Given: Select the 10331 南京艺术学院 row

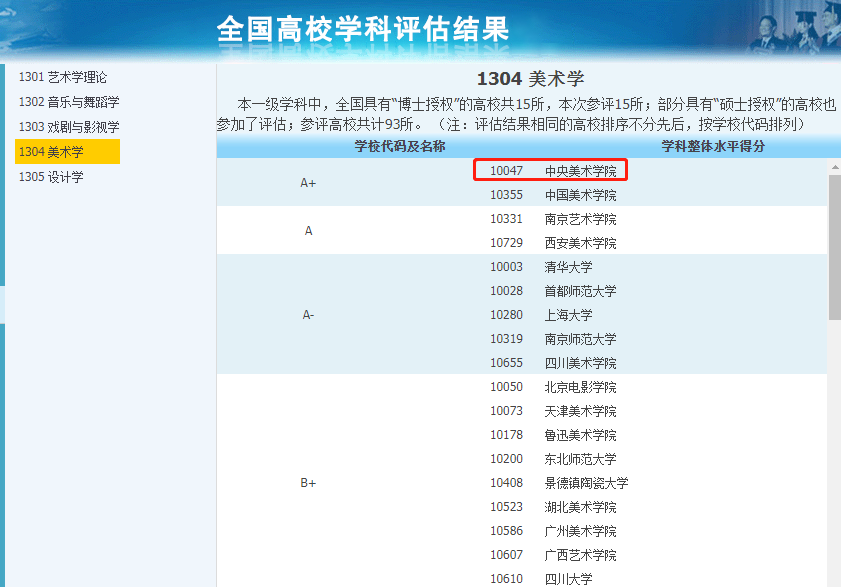Looking at the screenshot, I should tap(553, 219).
